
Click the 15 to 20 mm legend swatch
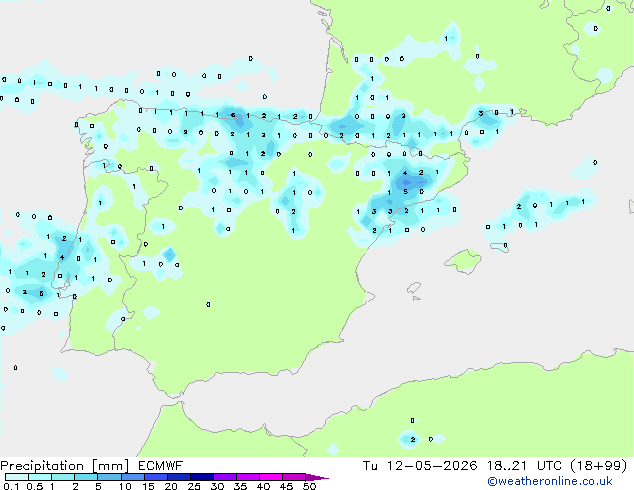pyautogui.click(x=156, y=477)
